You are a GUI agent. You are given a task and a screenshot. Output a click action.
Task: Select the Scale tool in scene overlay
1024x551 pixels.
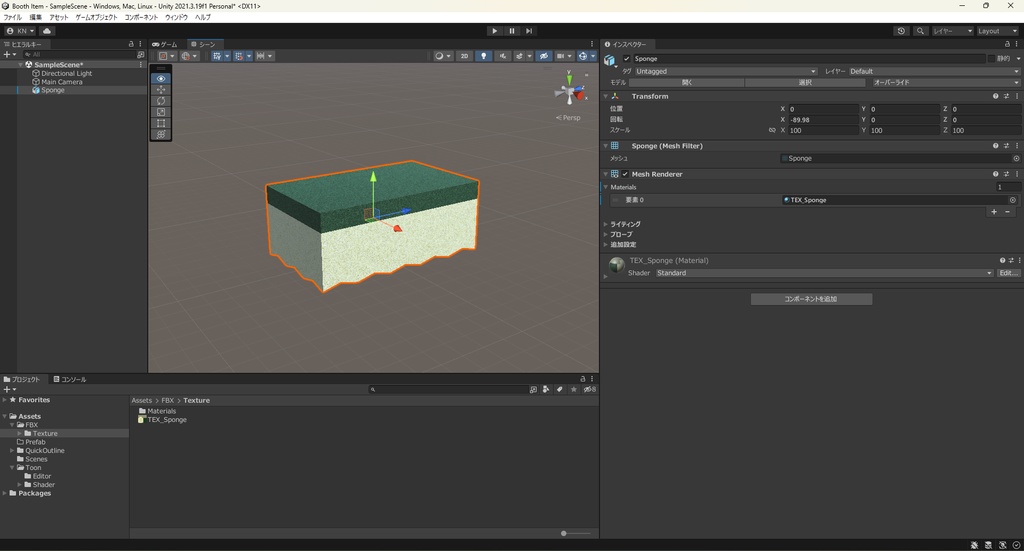tap(161, 112)
